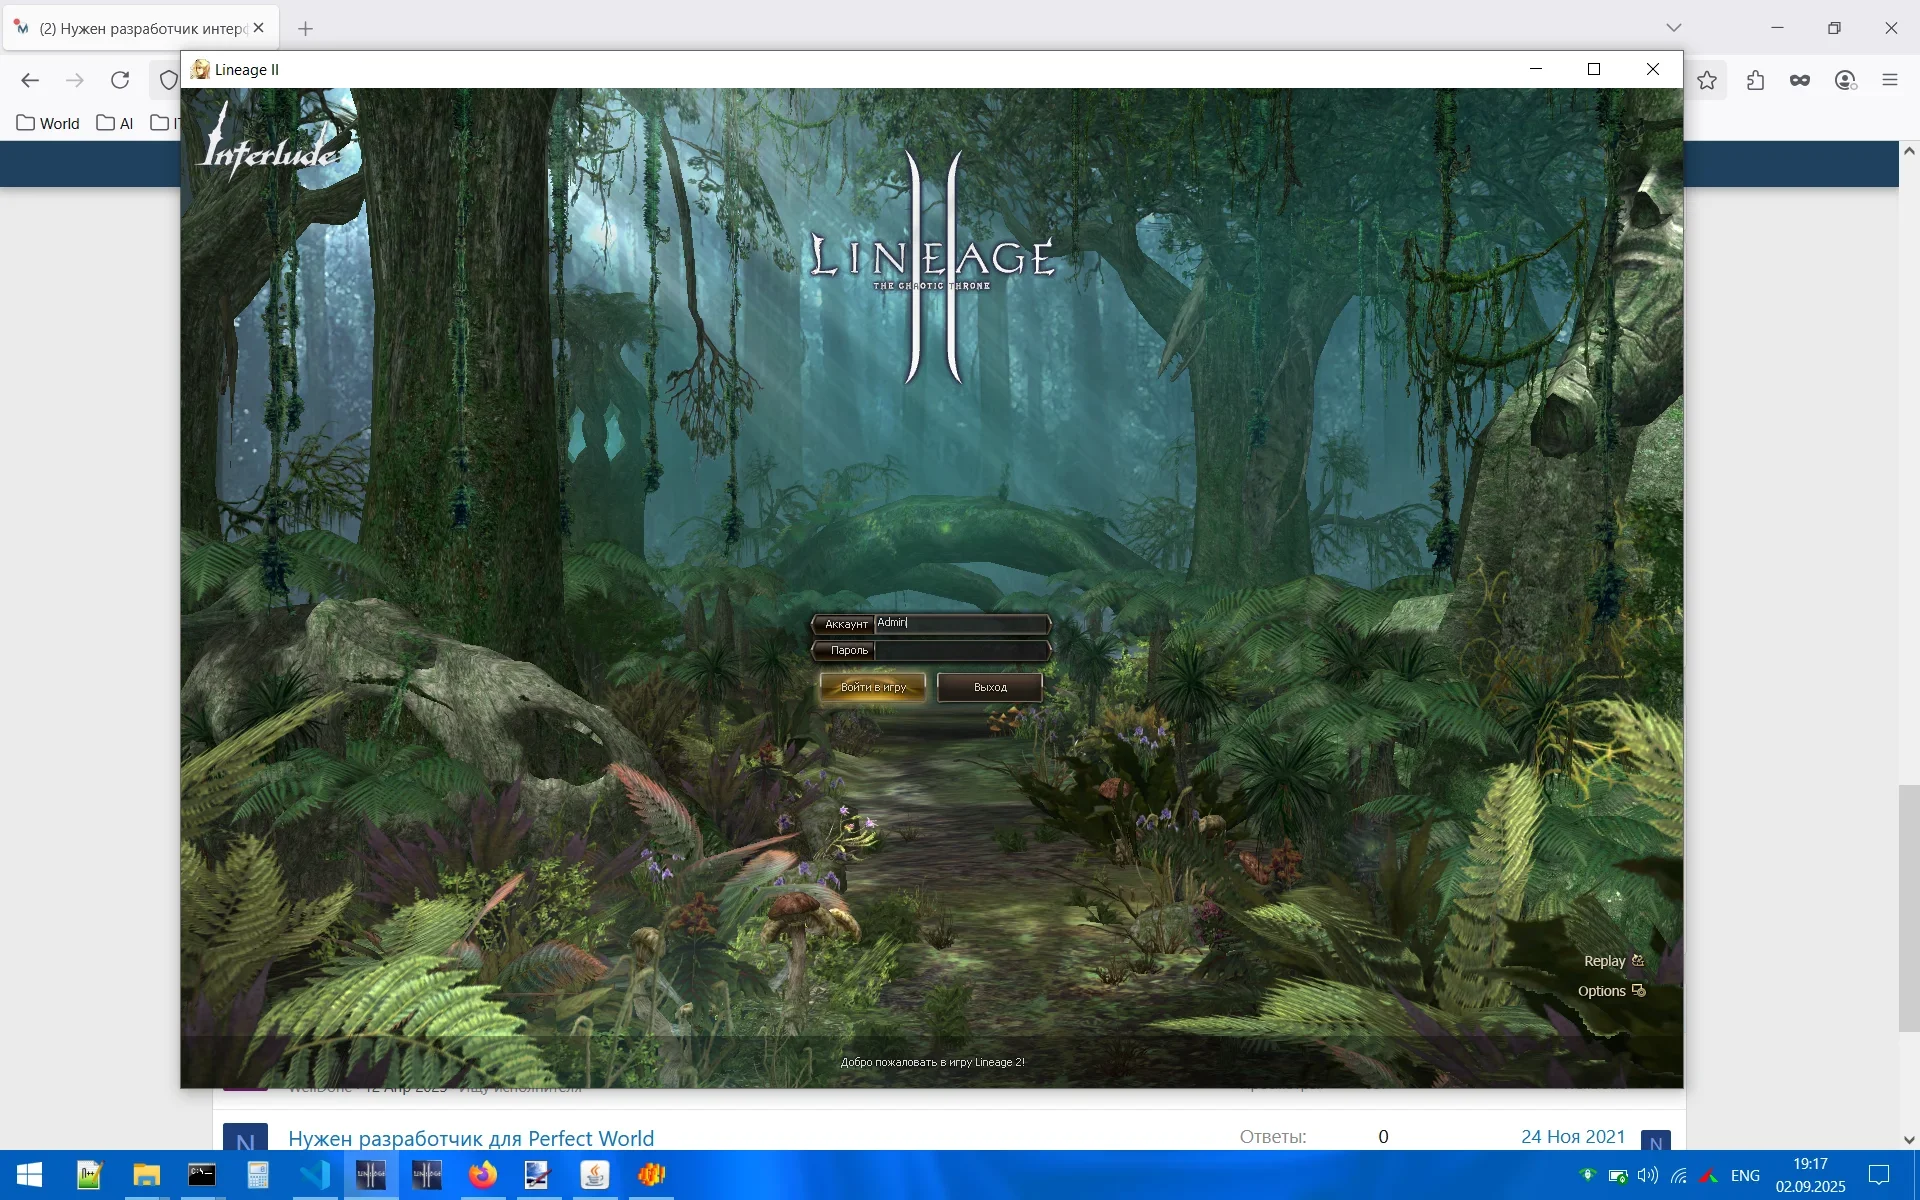Click the battery tray icon
Screen dimensions: 1920x1200
pos(1617,1175)
